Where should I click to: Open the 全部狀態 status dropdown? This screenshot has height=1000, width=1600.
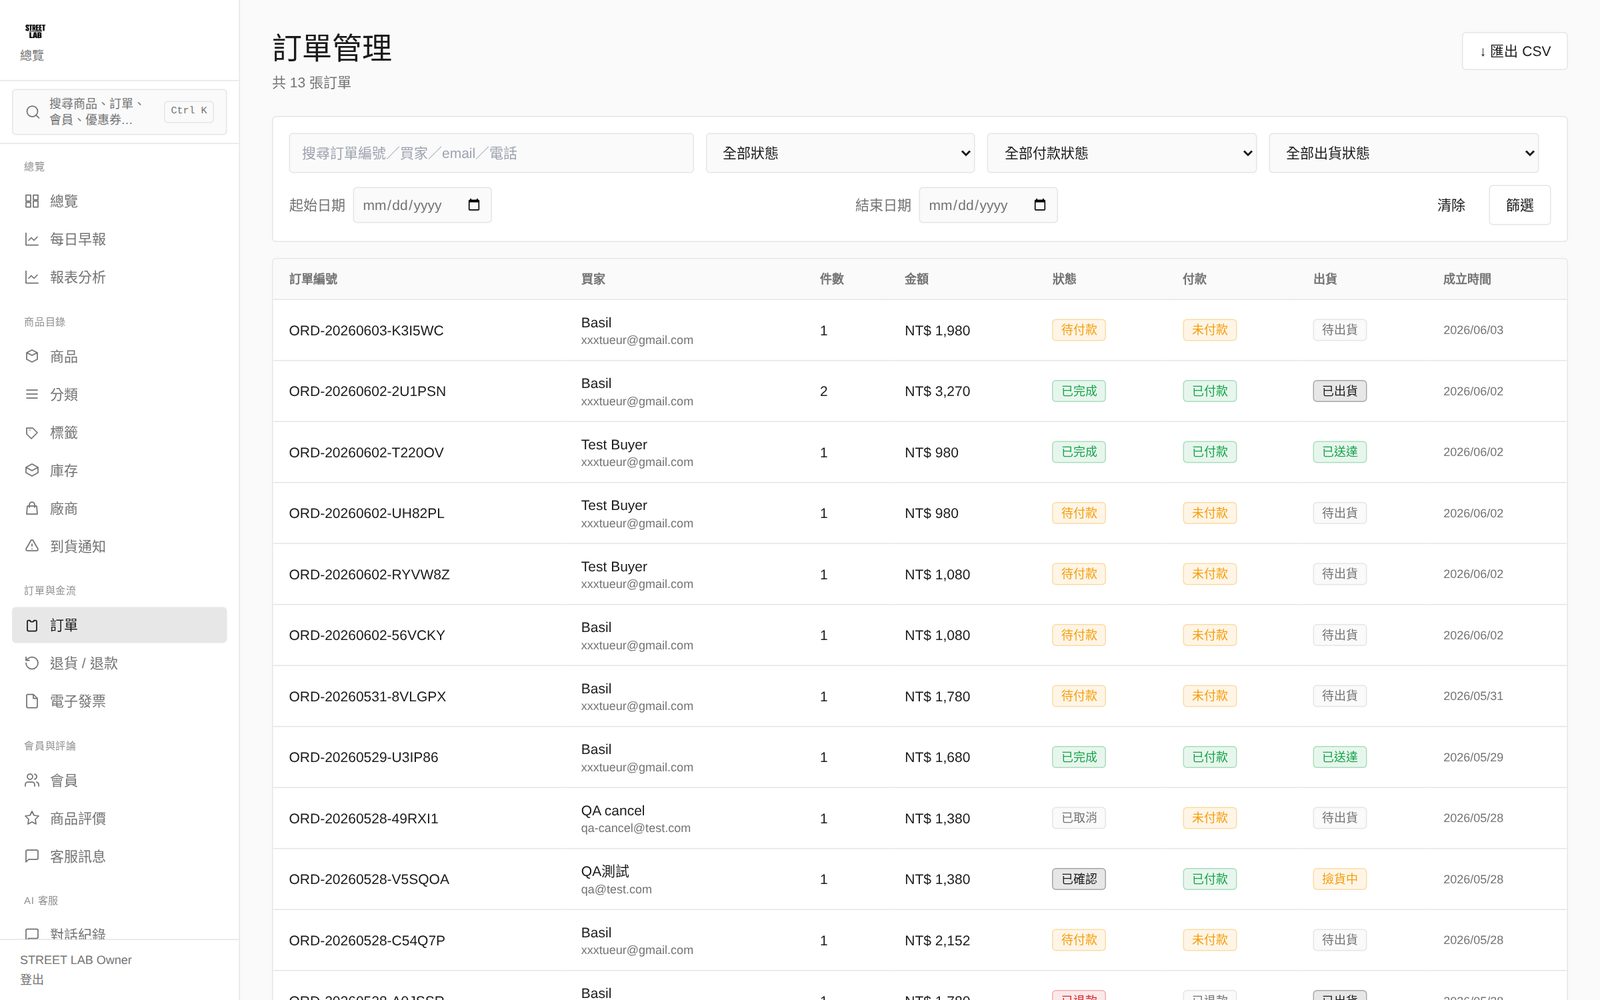pos(840,153)
